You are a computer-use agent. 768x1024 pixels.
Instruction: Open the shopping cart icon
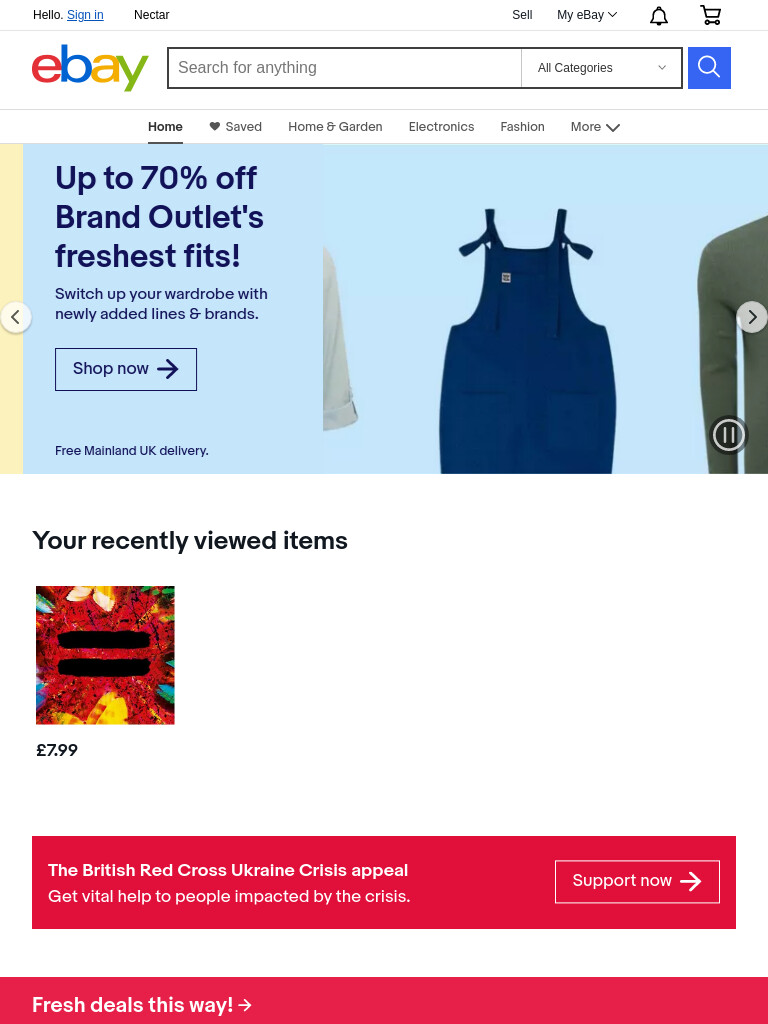[x=711, y=15]
